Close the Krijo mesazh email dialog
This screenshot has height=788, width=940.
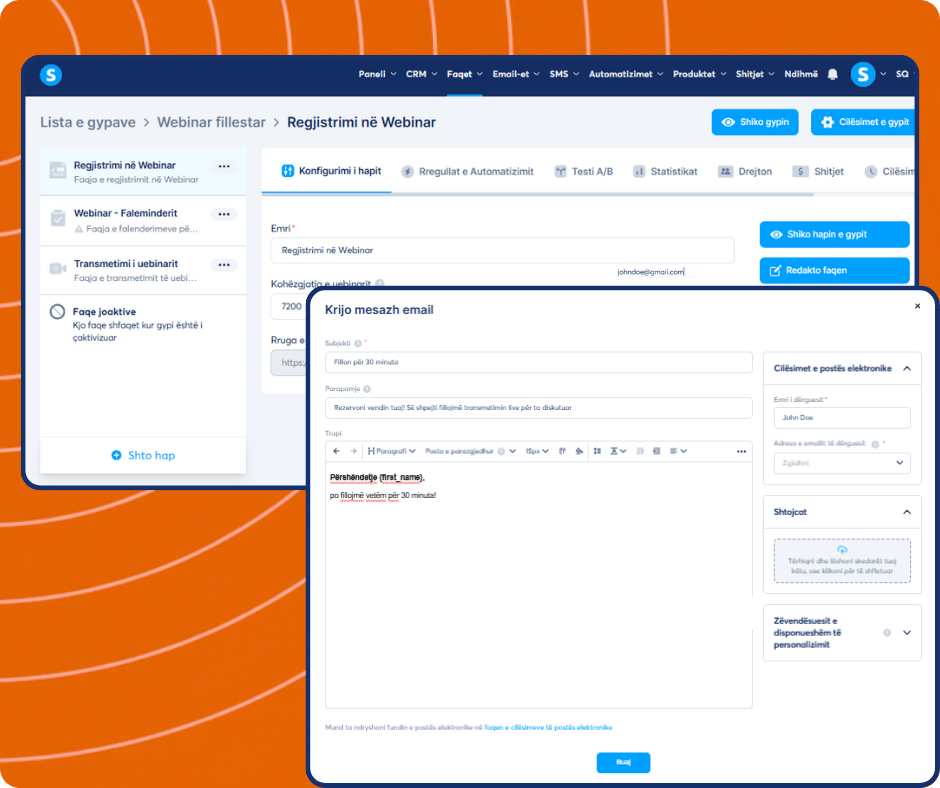click(x=917, y=306)
